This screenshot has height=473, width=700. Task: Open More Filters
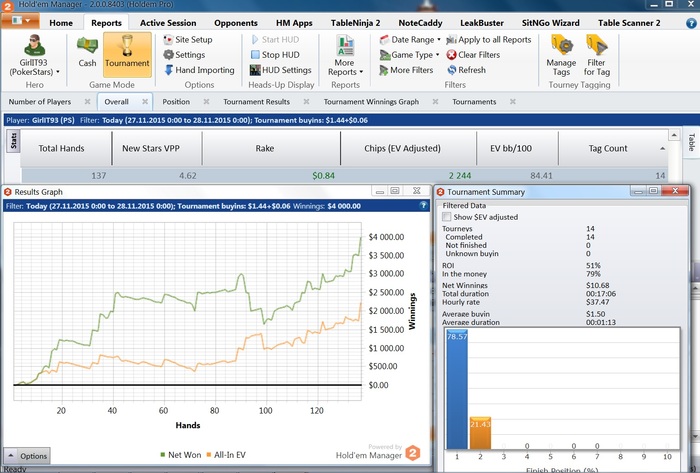(406, 70)
